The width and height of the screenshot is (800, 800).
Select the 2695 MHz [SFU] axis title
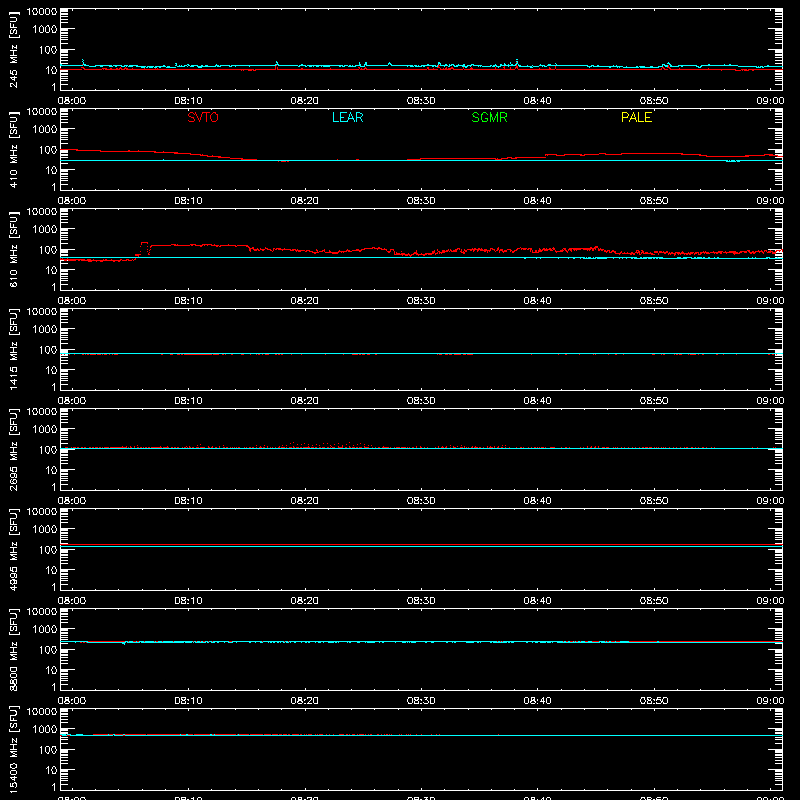coord(13,449)
